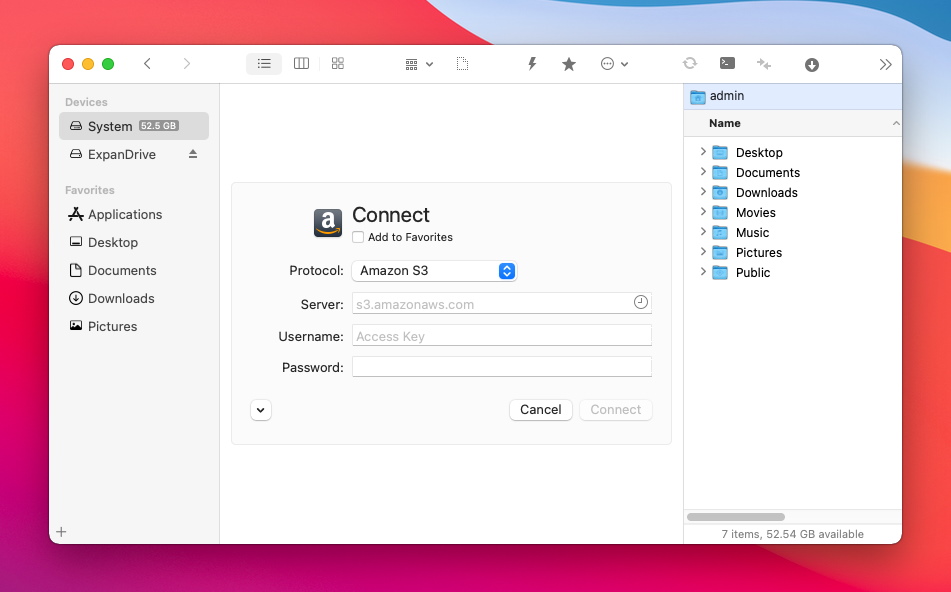Select the Movies folder row
951x592 pixels.
click(793, 212)
